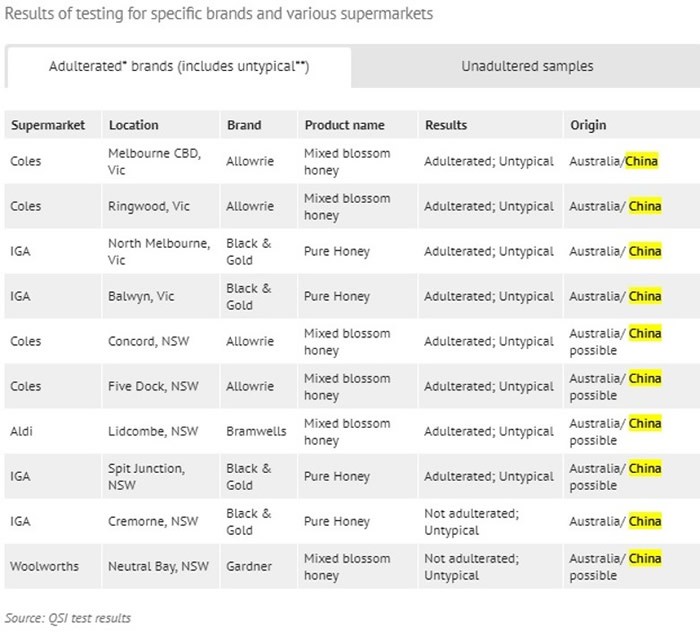Select the Five Dock, NSW cell
This screenshot has height=636, width=700.
coord(153,386)
